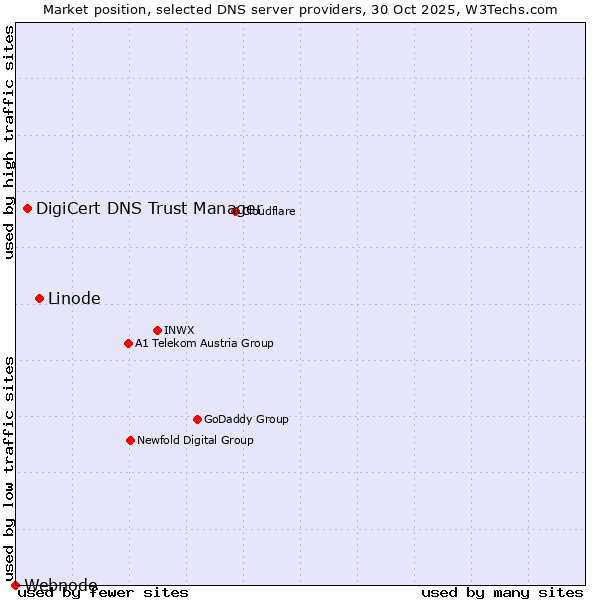Click the DigiCert DNS Trust Manager label
This screenshot has width=600, height=600.
point(148,208)
